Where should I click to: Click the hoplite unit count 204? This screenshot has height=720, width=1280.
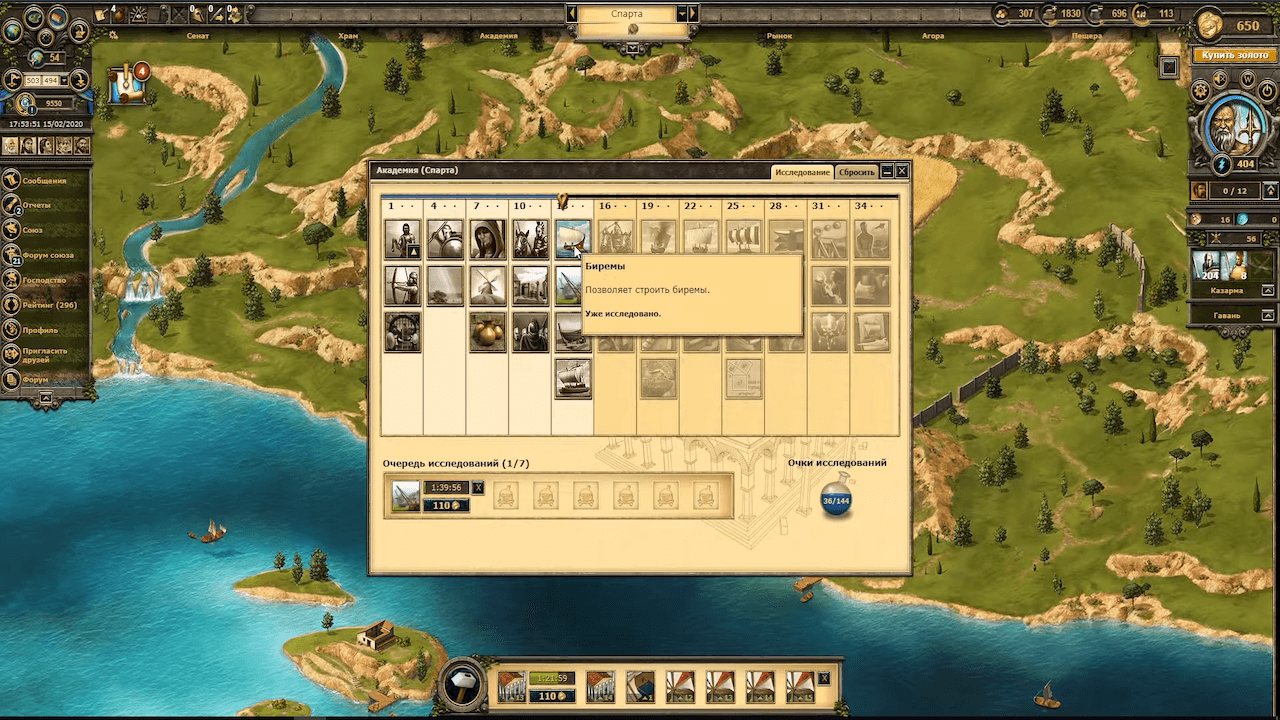(1208, 267)
